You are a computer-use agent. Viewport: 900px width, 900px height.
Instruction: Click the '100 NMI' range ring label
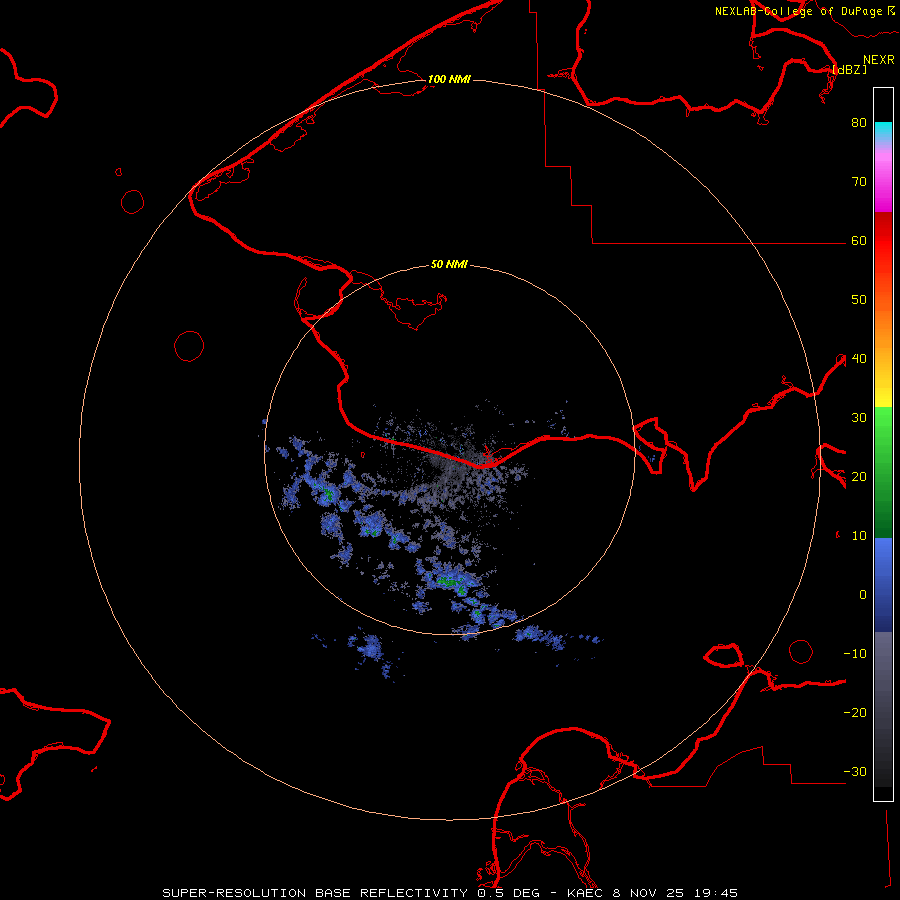pos(449,79)
